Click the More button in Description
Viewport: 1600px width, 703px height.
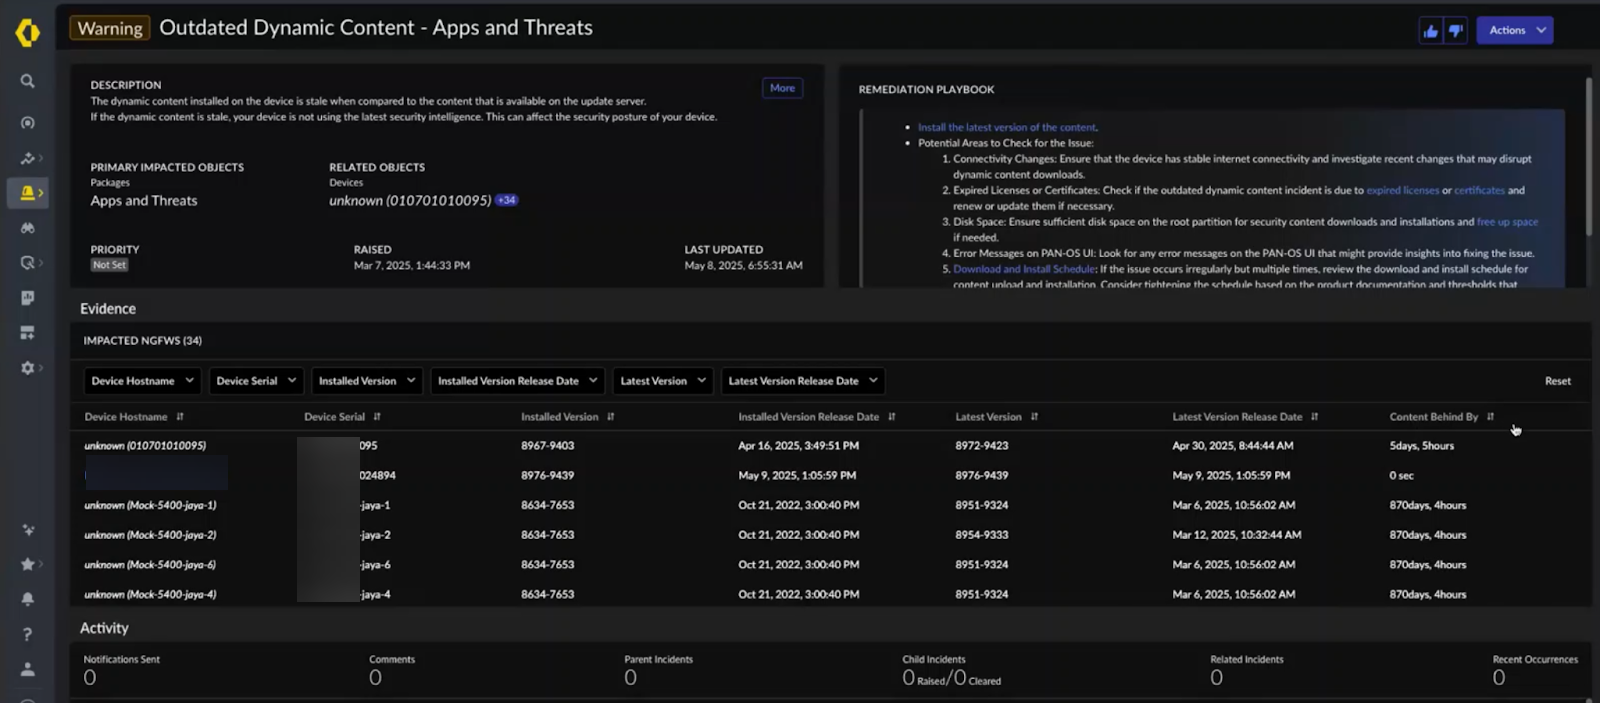782,88
